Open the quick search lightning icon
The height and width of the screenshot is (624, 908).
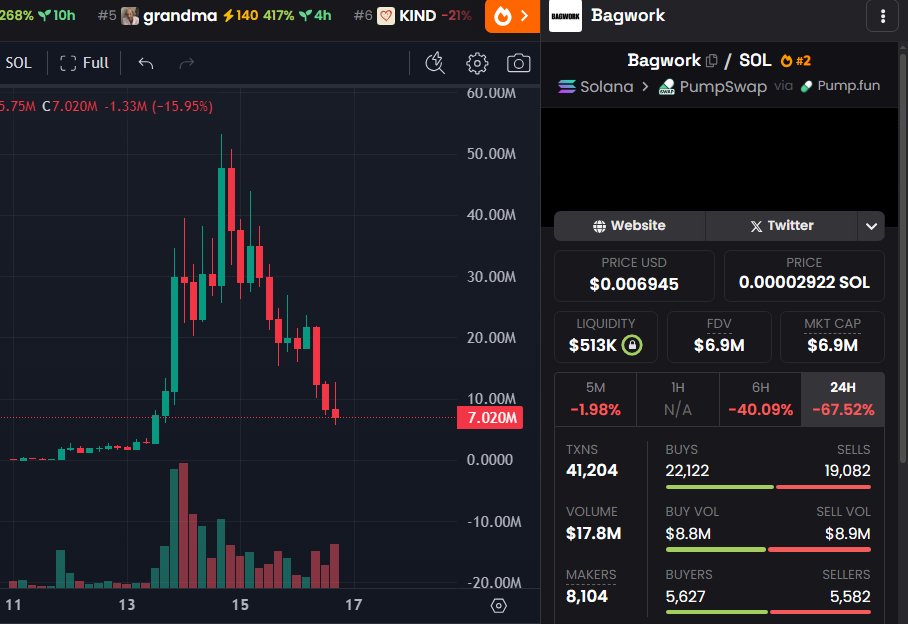[x=435, y=63]
